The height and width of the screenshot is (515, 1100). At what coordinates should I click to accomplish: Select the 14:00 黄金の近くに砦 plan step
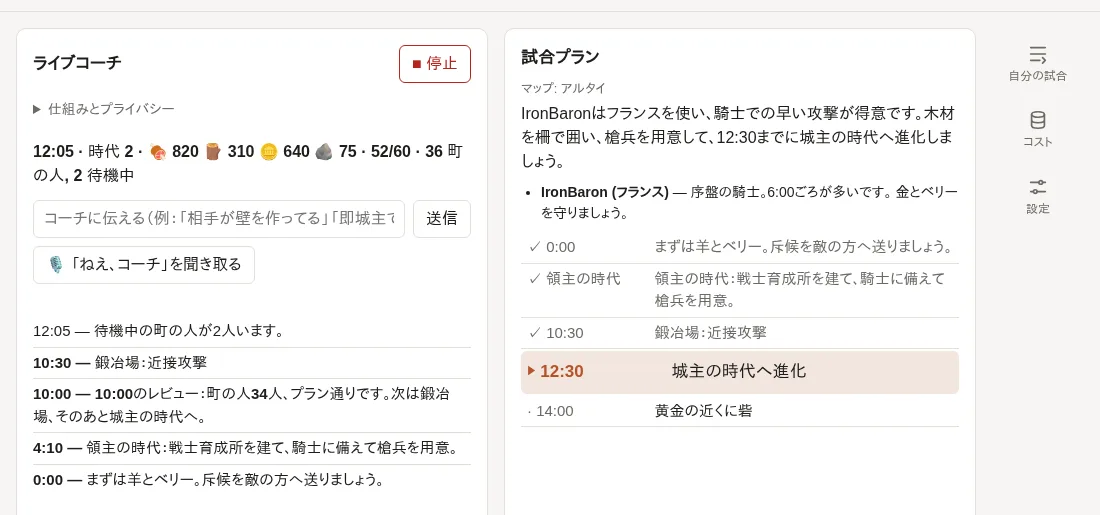739,410
